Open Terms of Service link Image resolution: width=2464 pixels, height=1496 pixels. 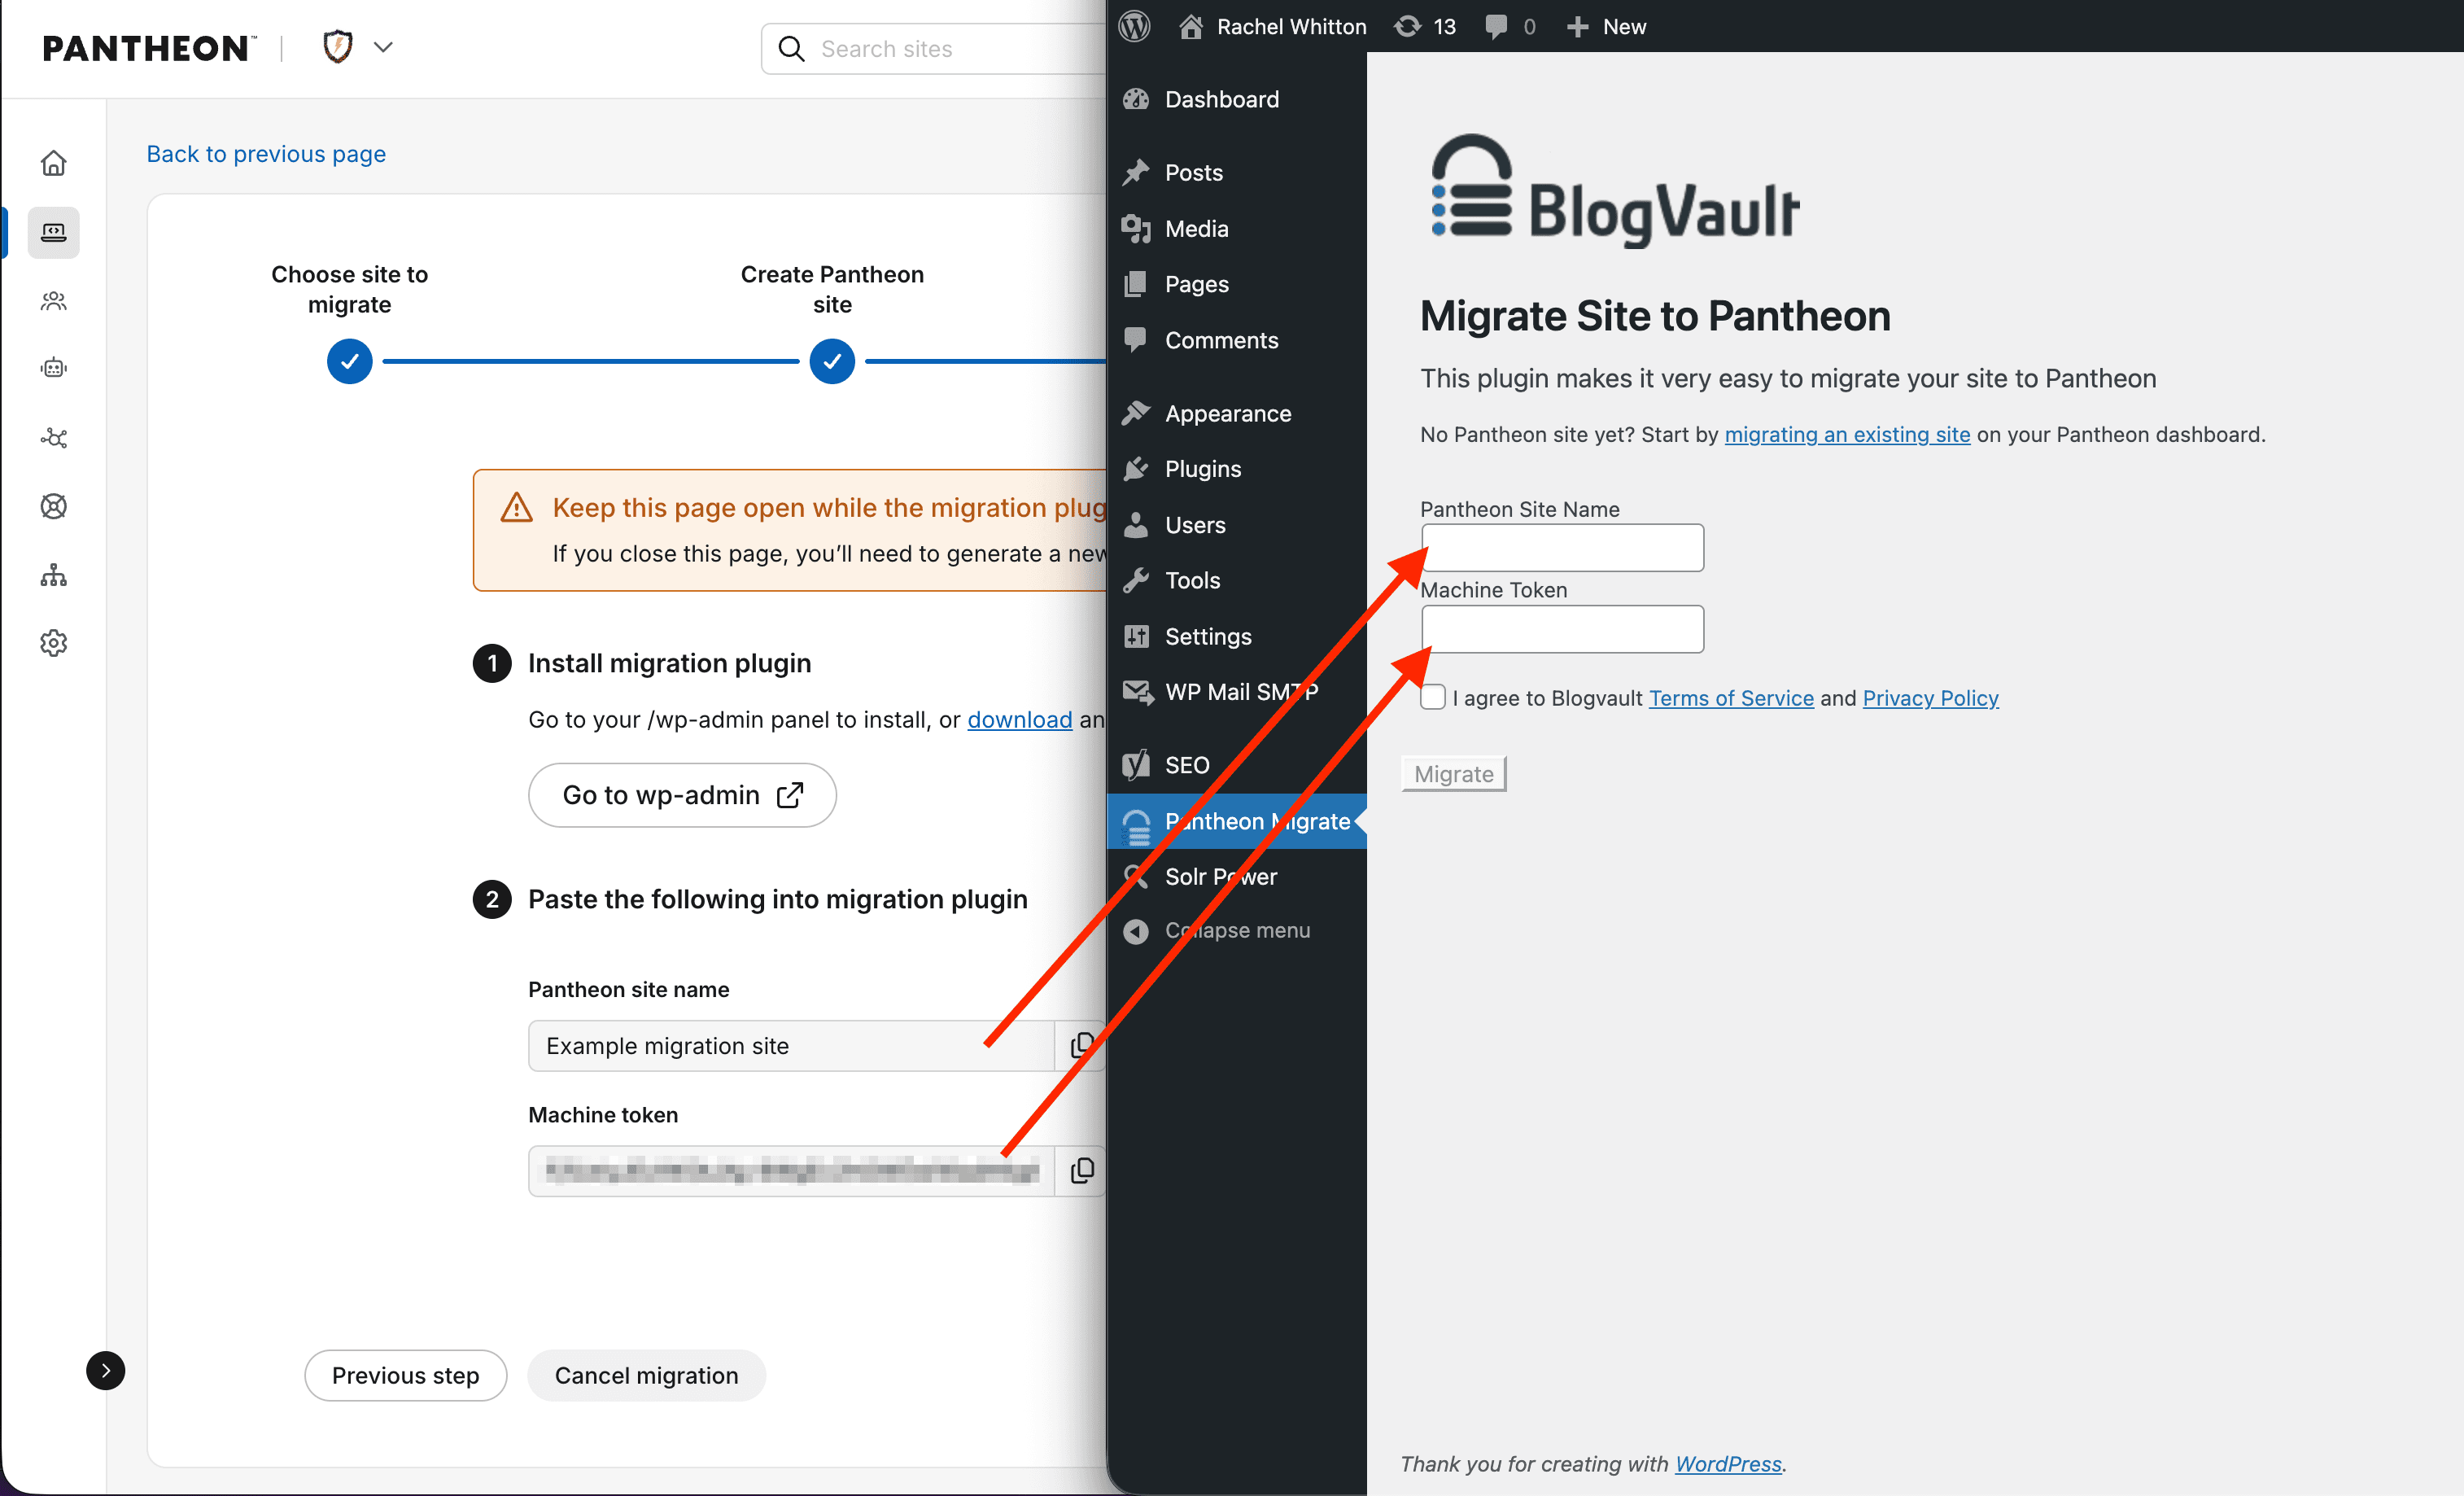[x=1731, y=698]
